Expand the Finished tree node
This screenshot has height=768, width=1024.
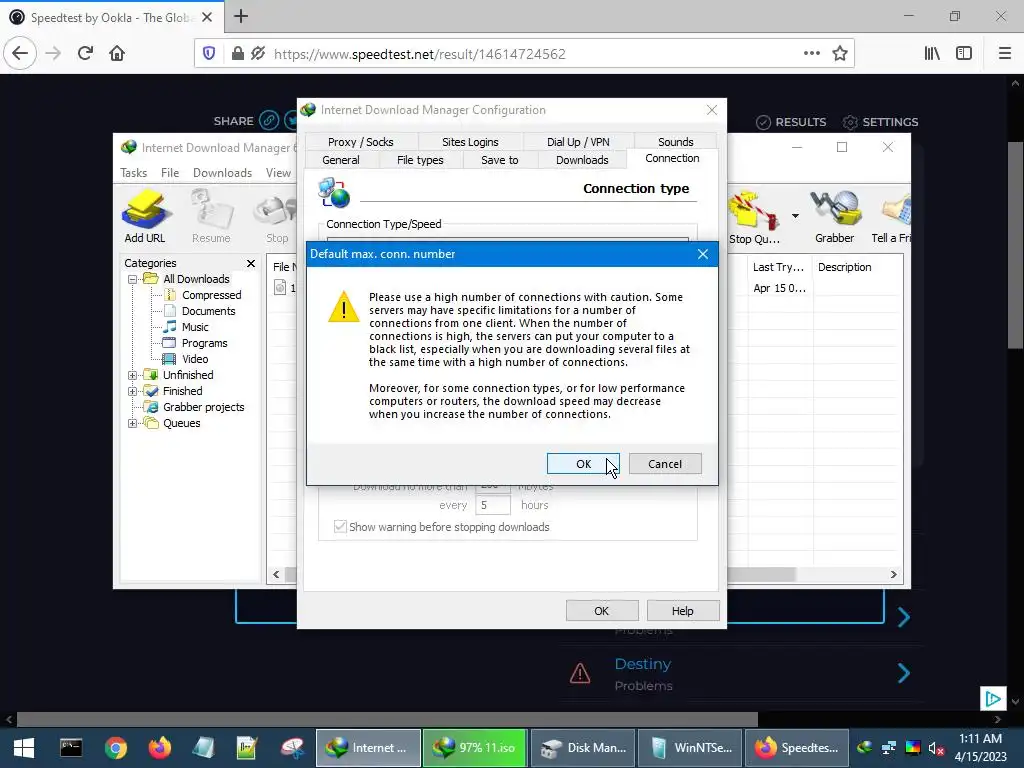(133, 391)
